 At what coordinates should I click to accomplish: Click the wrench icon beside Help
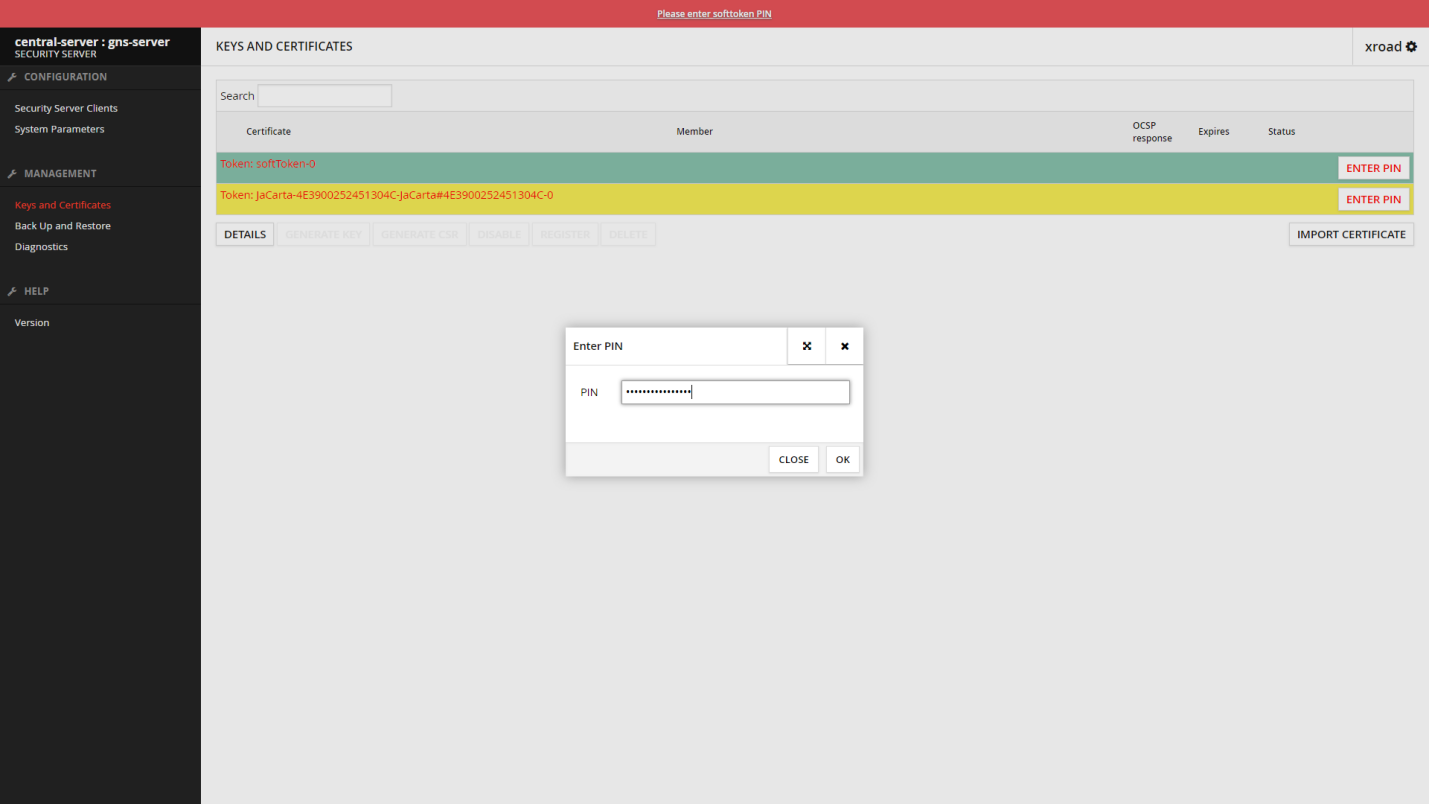click(x=12, y=291)
